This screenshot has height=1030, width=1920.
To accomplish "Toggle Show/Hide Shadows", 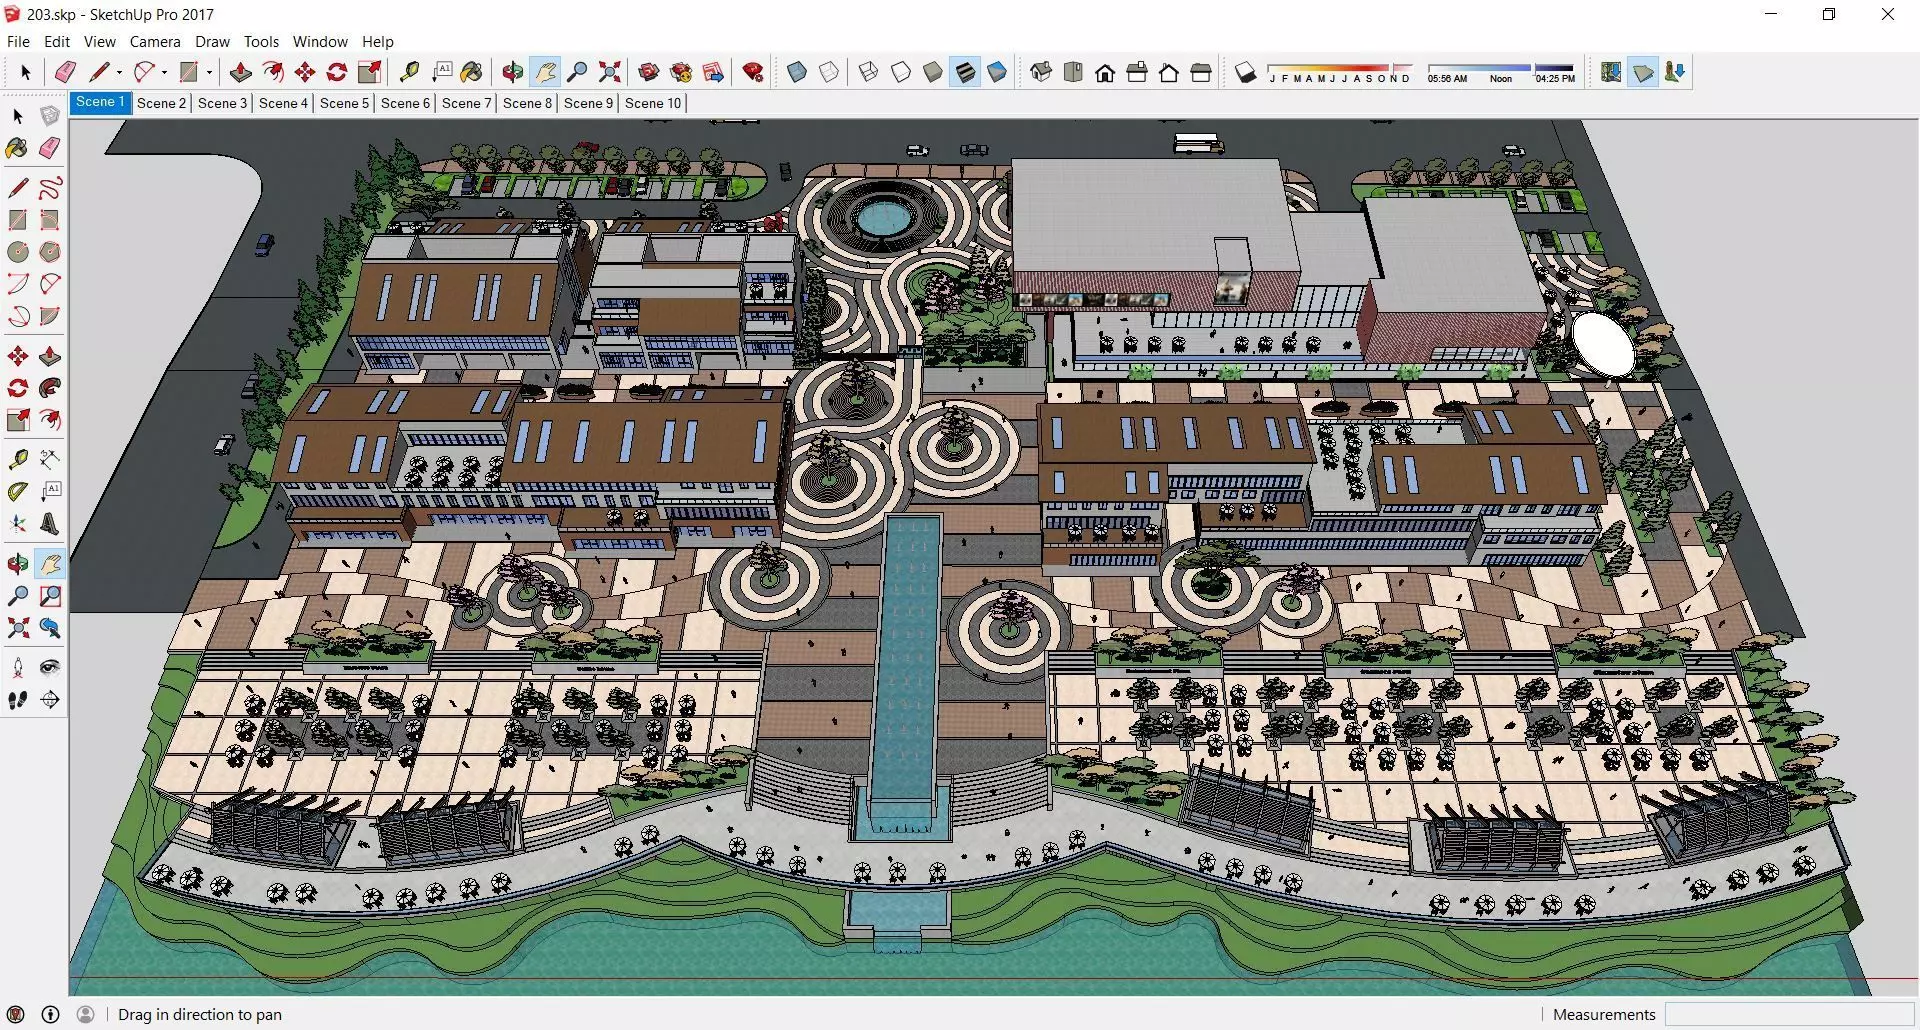I will [x=1245, y=72].
